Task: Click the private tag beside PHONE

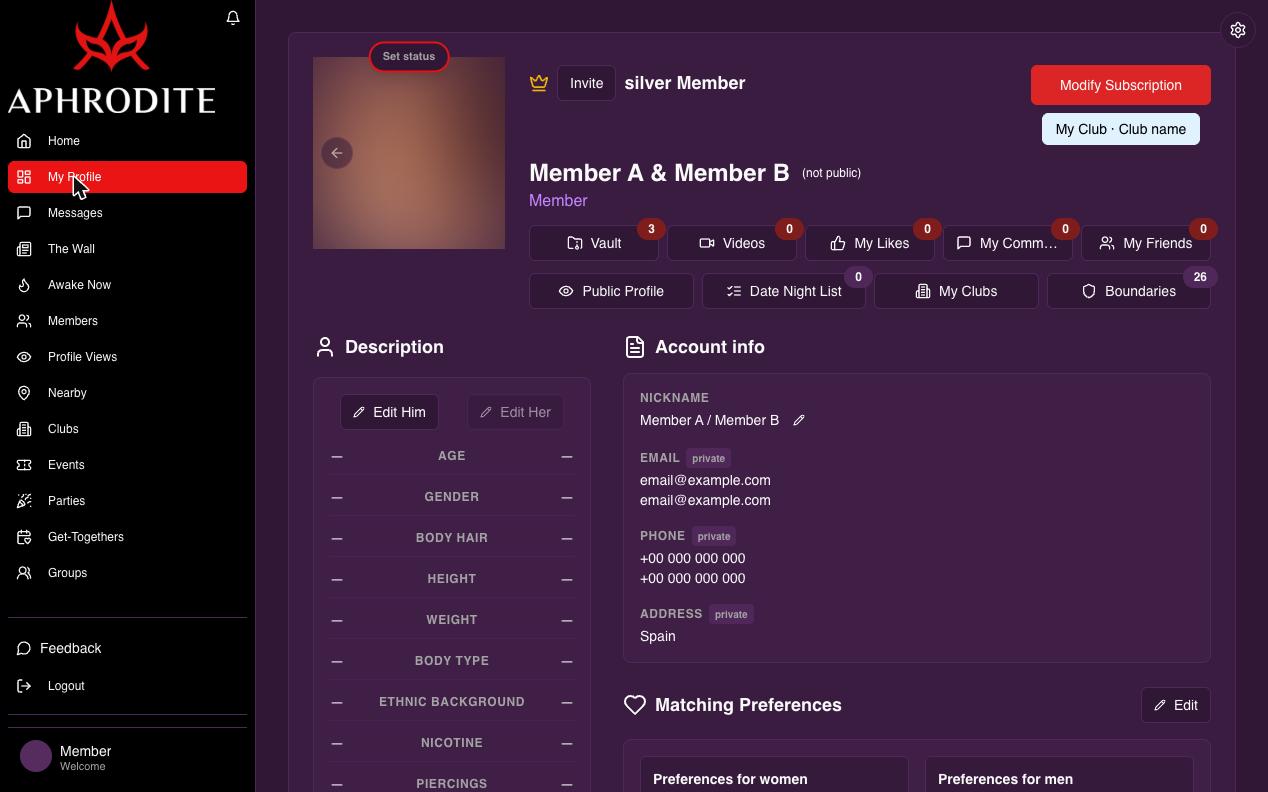Action: pyautogui.click(x=714, y=536)
